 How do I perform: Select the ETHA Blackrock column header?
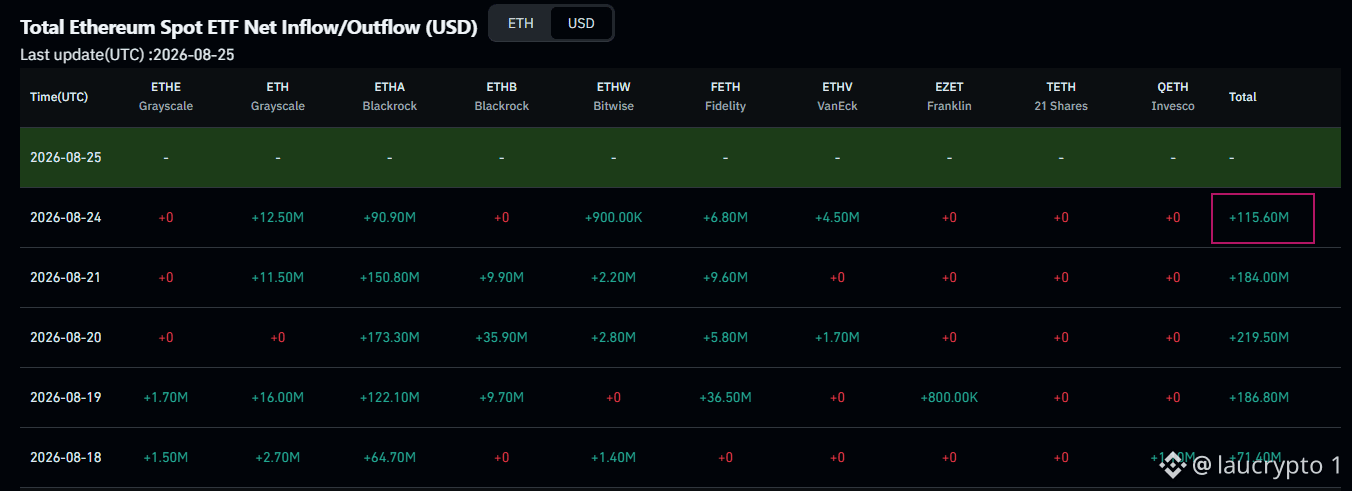390,97
